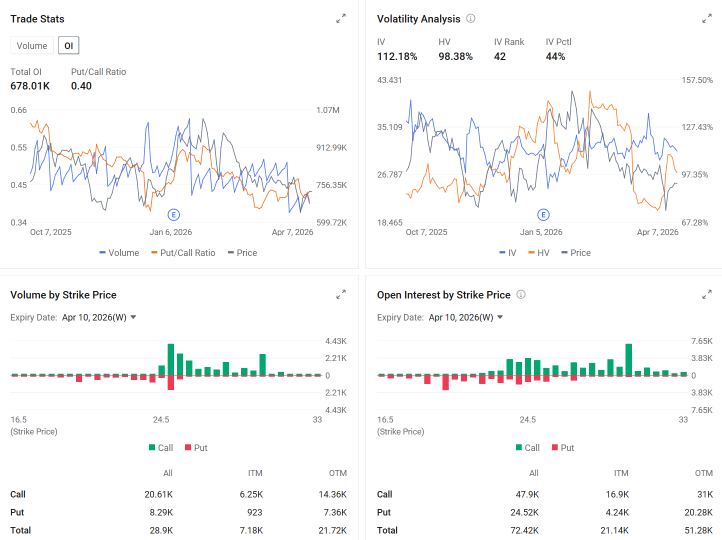Click the tallest green call bar in Open Interest chart
The image size is (722, 540).
click(629, 360)
